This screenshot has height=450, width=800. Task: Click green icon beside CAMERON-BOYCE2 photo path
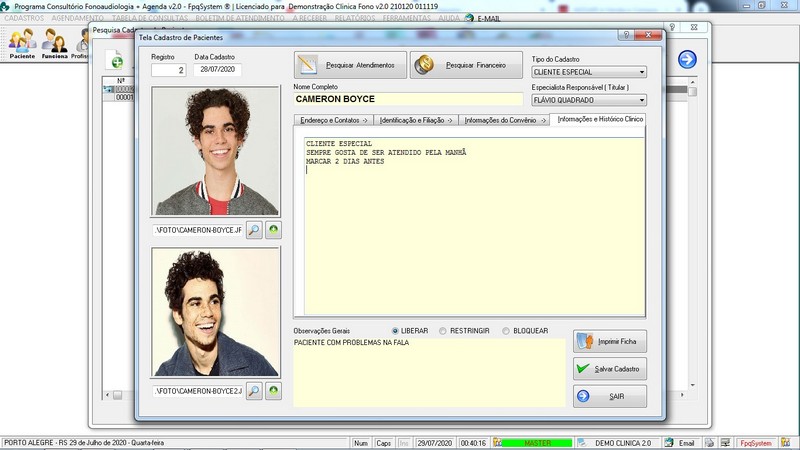pos(273,391)
